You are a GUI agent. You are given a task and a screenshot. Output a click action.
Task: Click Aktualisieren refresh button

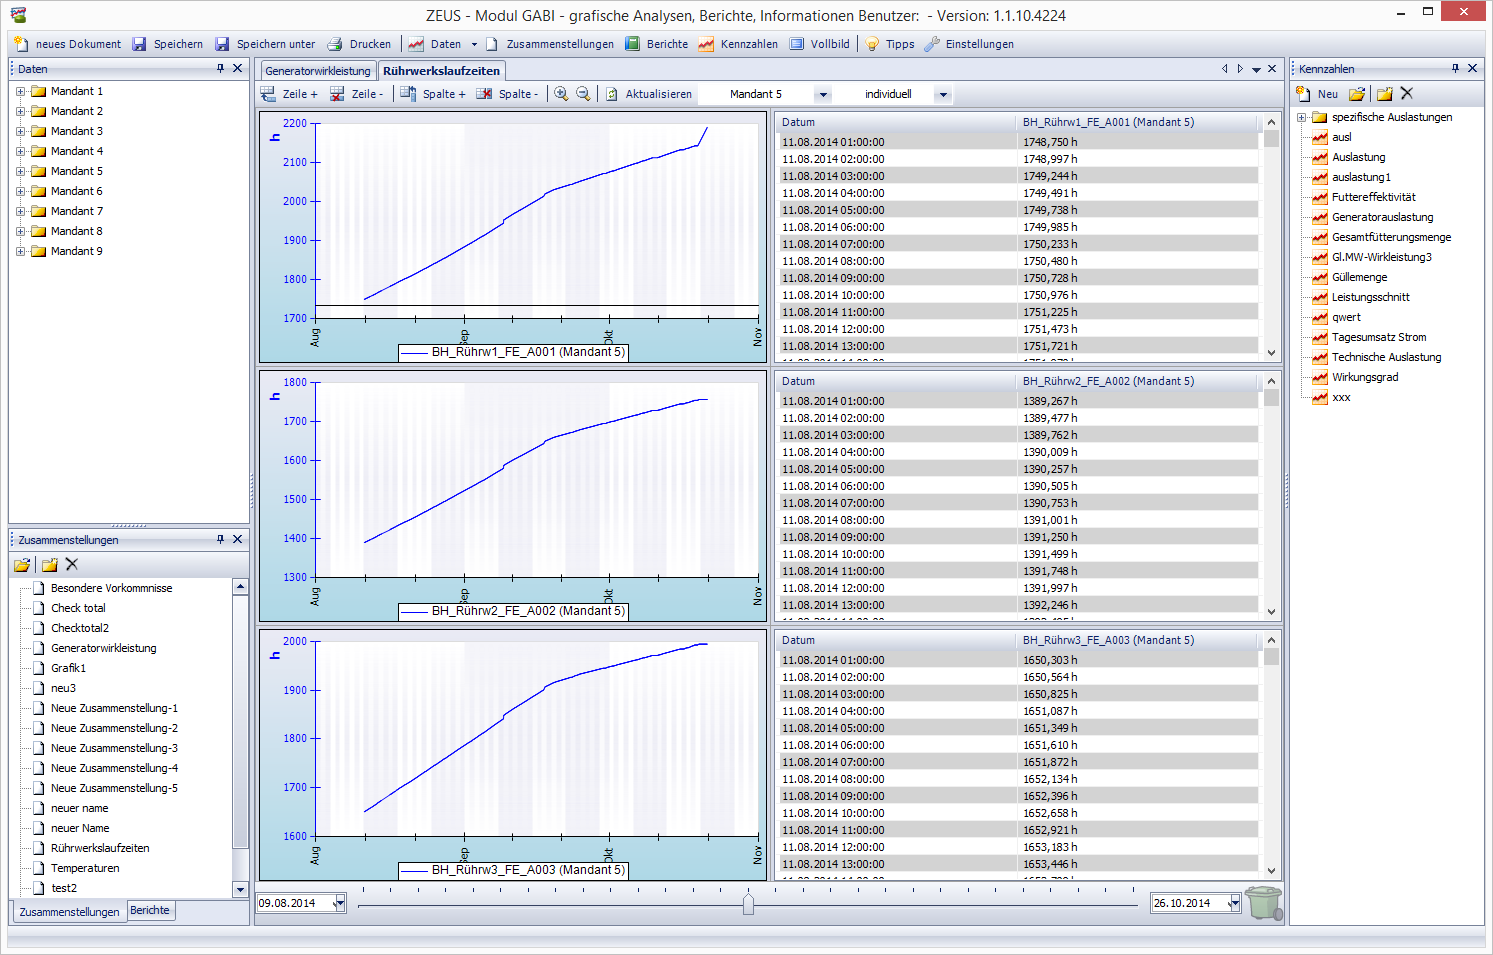coord(649,94)
